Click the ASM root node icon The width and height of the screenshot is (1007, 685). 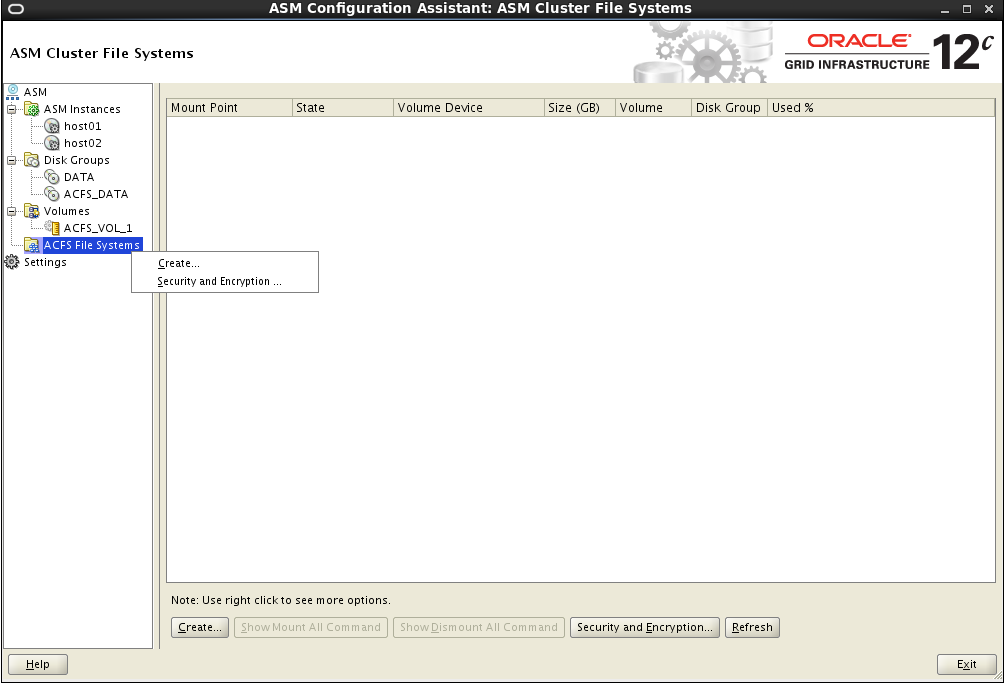pyautogui.click(x=12, y=92)
